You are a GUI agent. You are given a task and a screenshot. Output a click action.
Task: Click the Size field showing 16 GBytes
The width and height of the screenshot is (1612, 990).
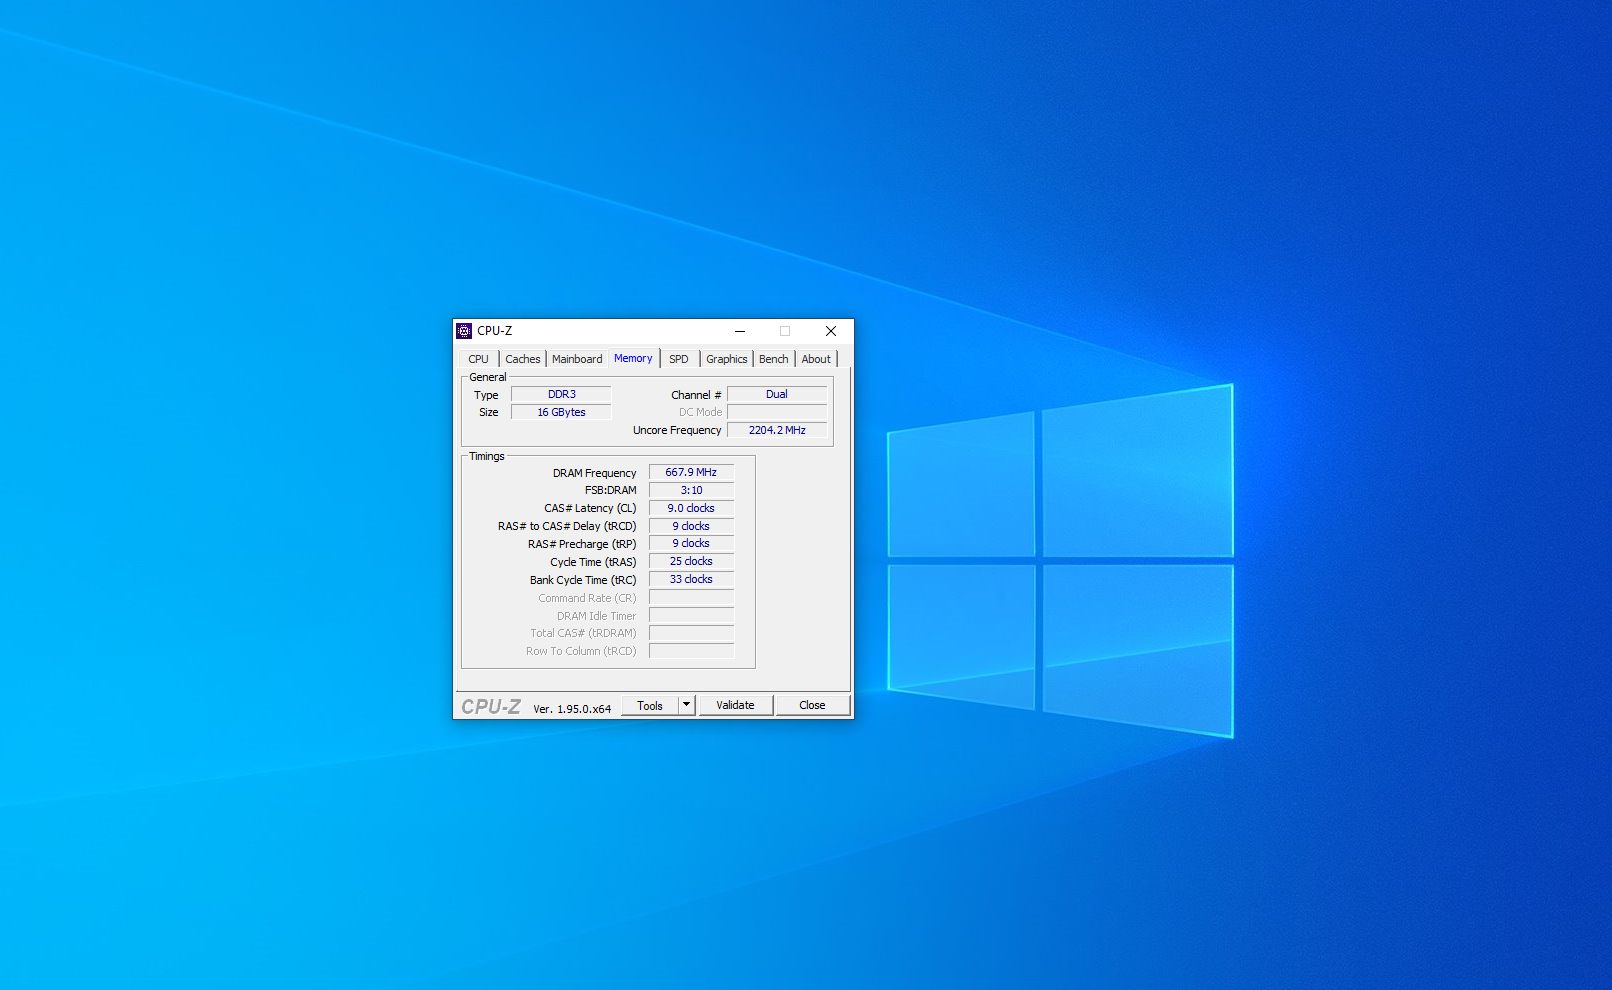[561, 412]
